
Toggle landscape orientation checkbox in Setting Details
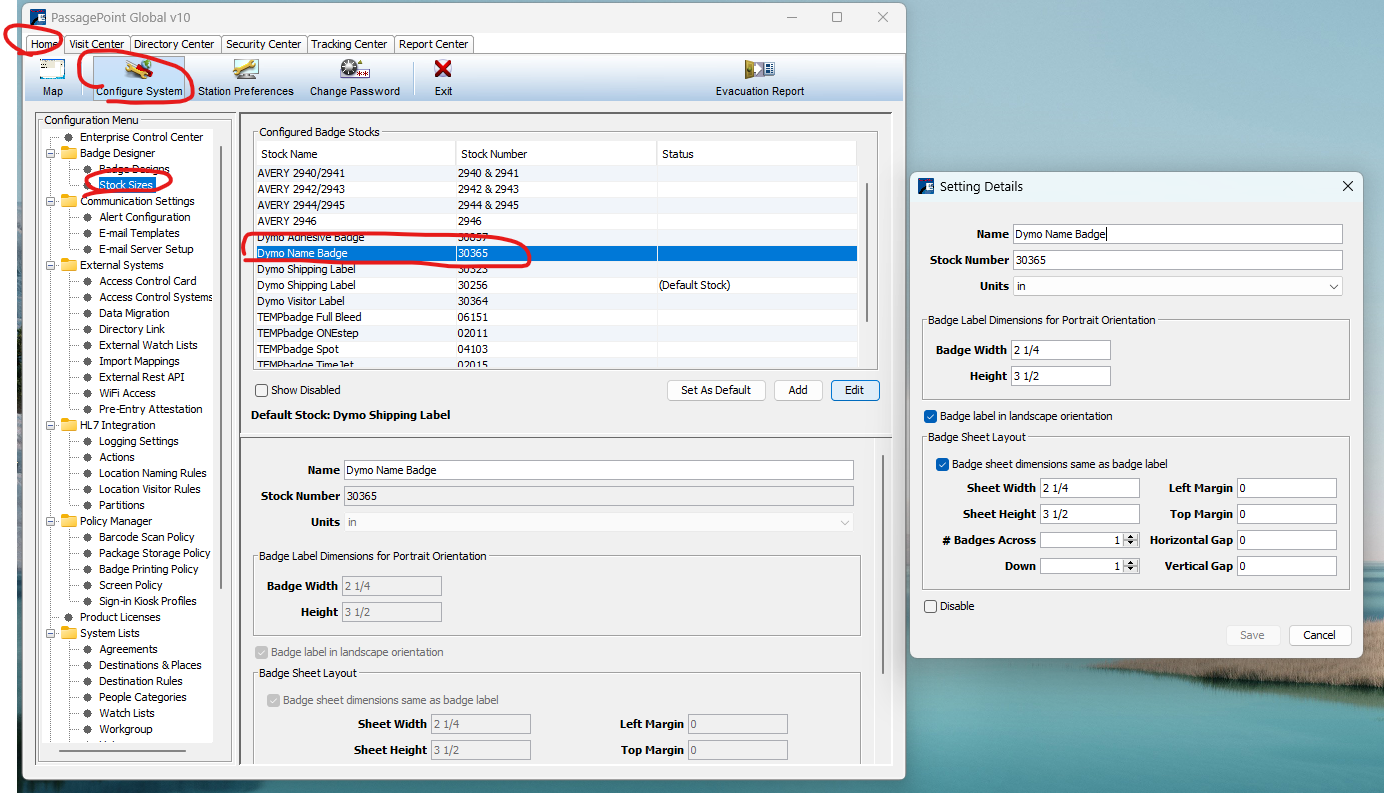tap(931, 416)
